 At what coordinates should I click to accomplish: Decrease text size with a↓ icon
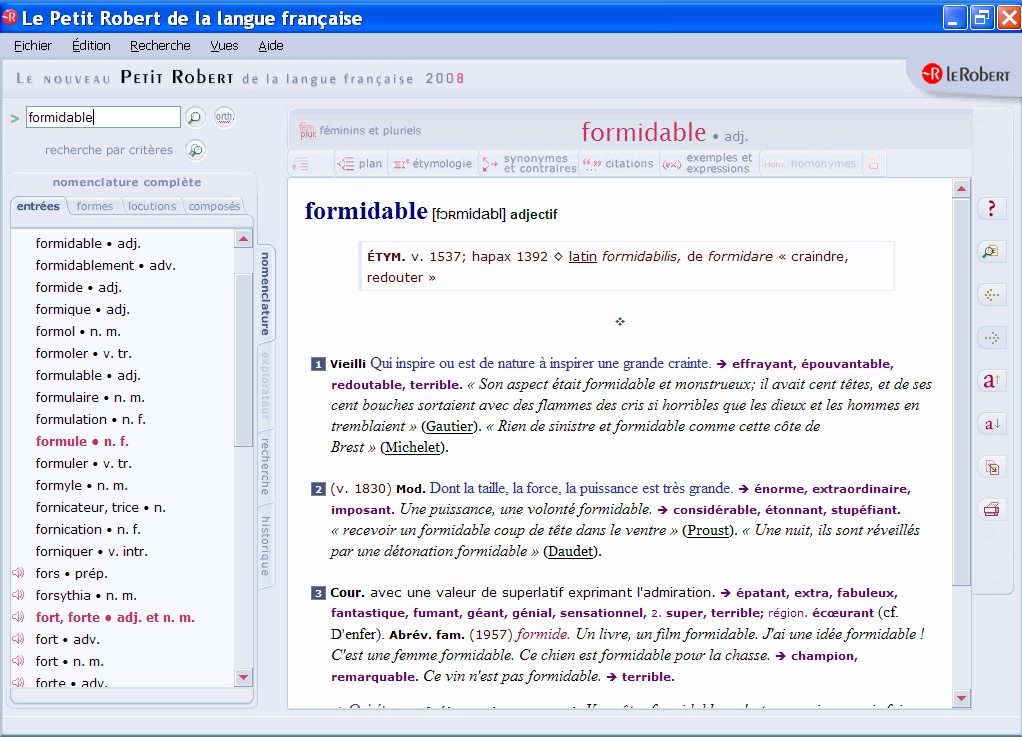tap(991, 424)
